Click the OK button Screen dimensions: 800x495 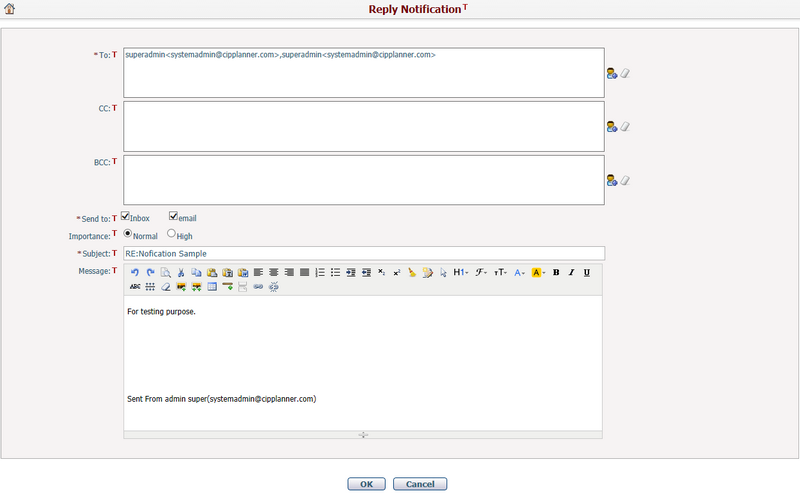[366, 484]
